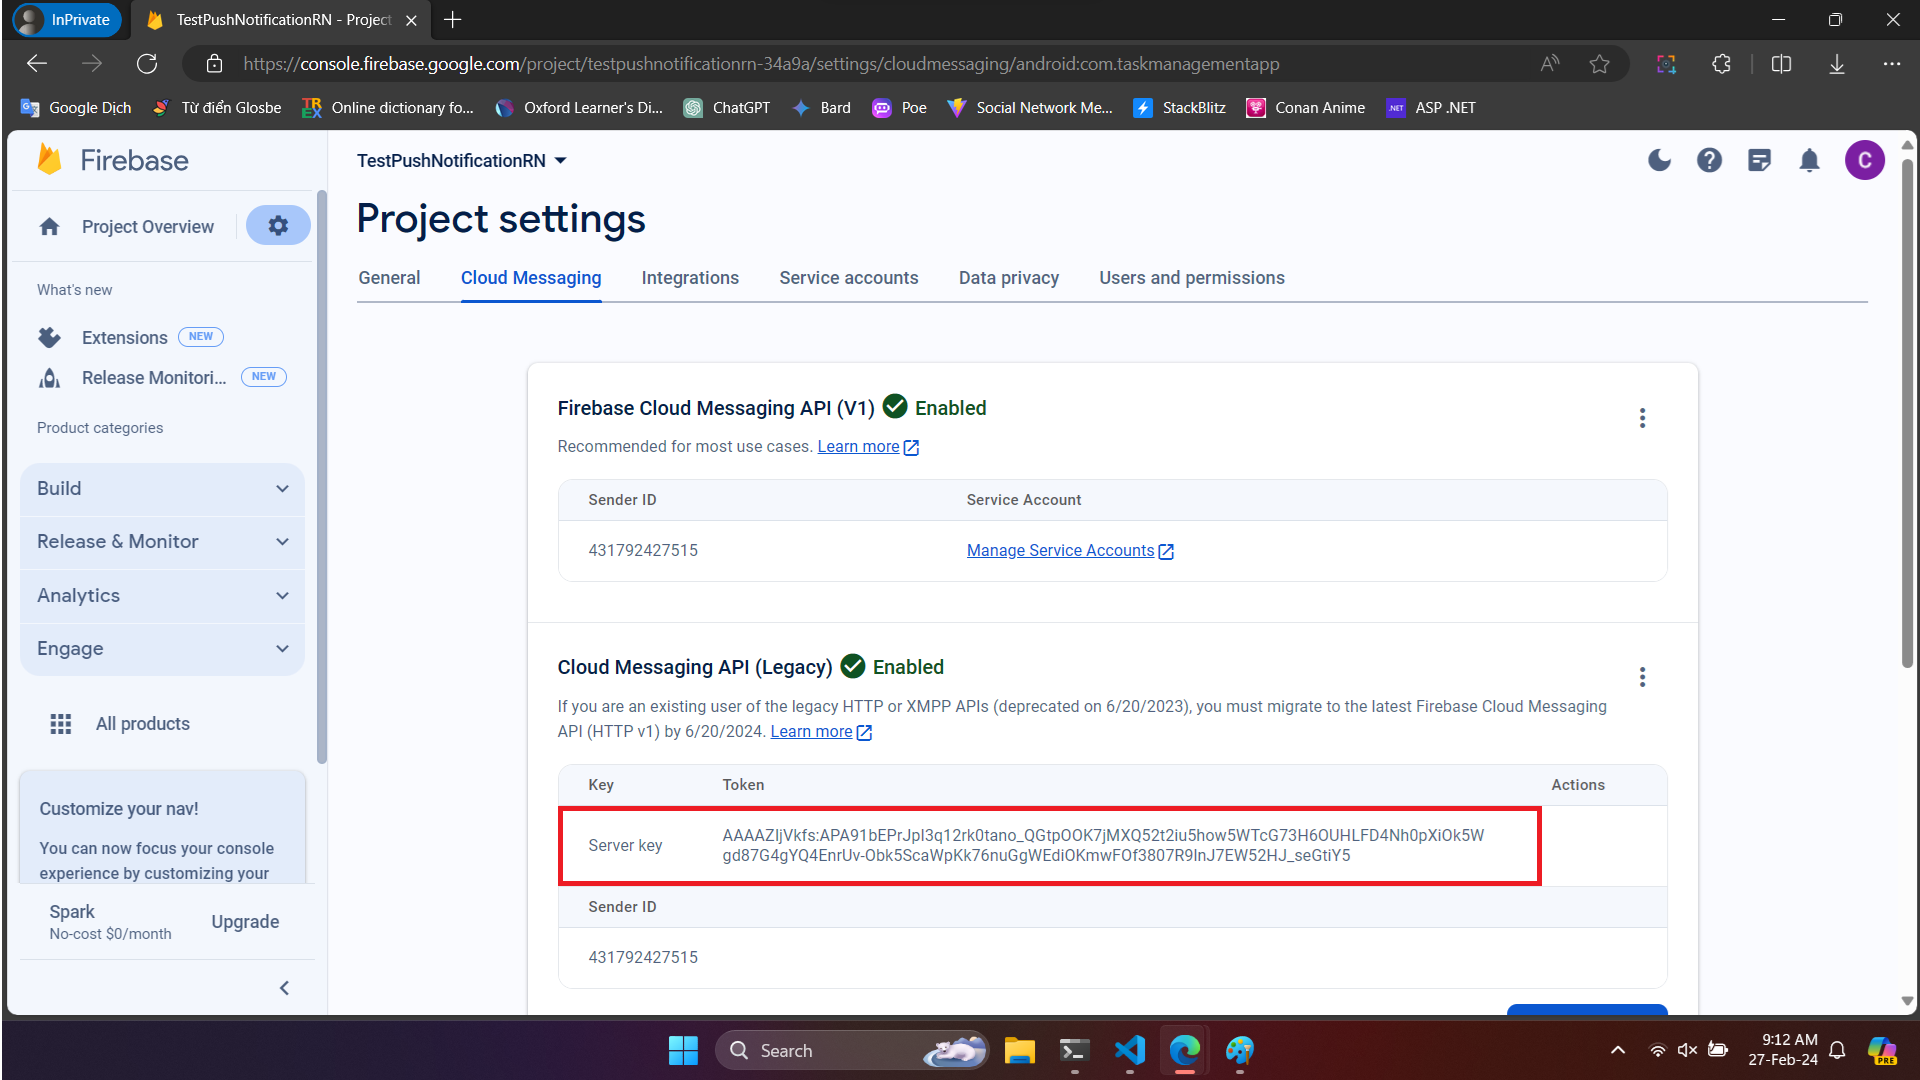Click Manage Service Accounts link
Screen dimensions: 1920x1080
1070,551
